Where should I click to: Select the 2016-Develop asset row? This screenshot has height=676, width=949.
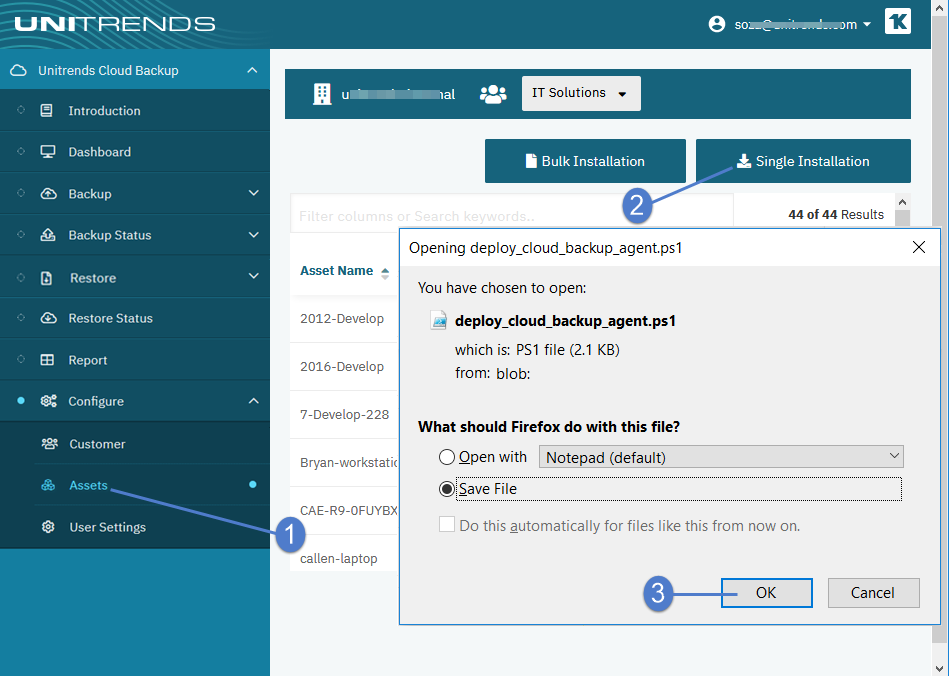[344, 366]
